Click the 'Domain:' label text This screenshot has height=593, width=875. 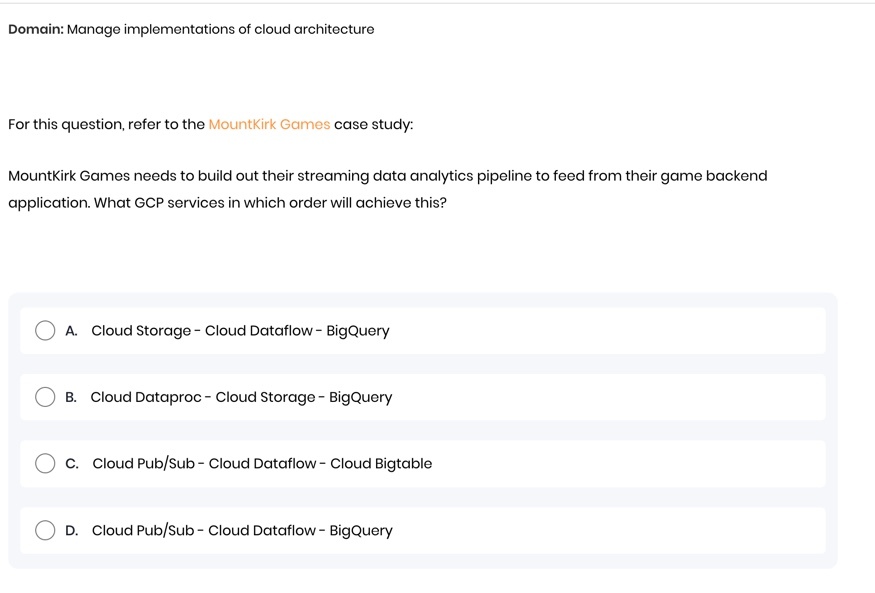point(36,29)
